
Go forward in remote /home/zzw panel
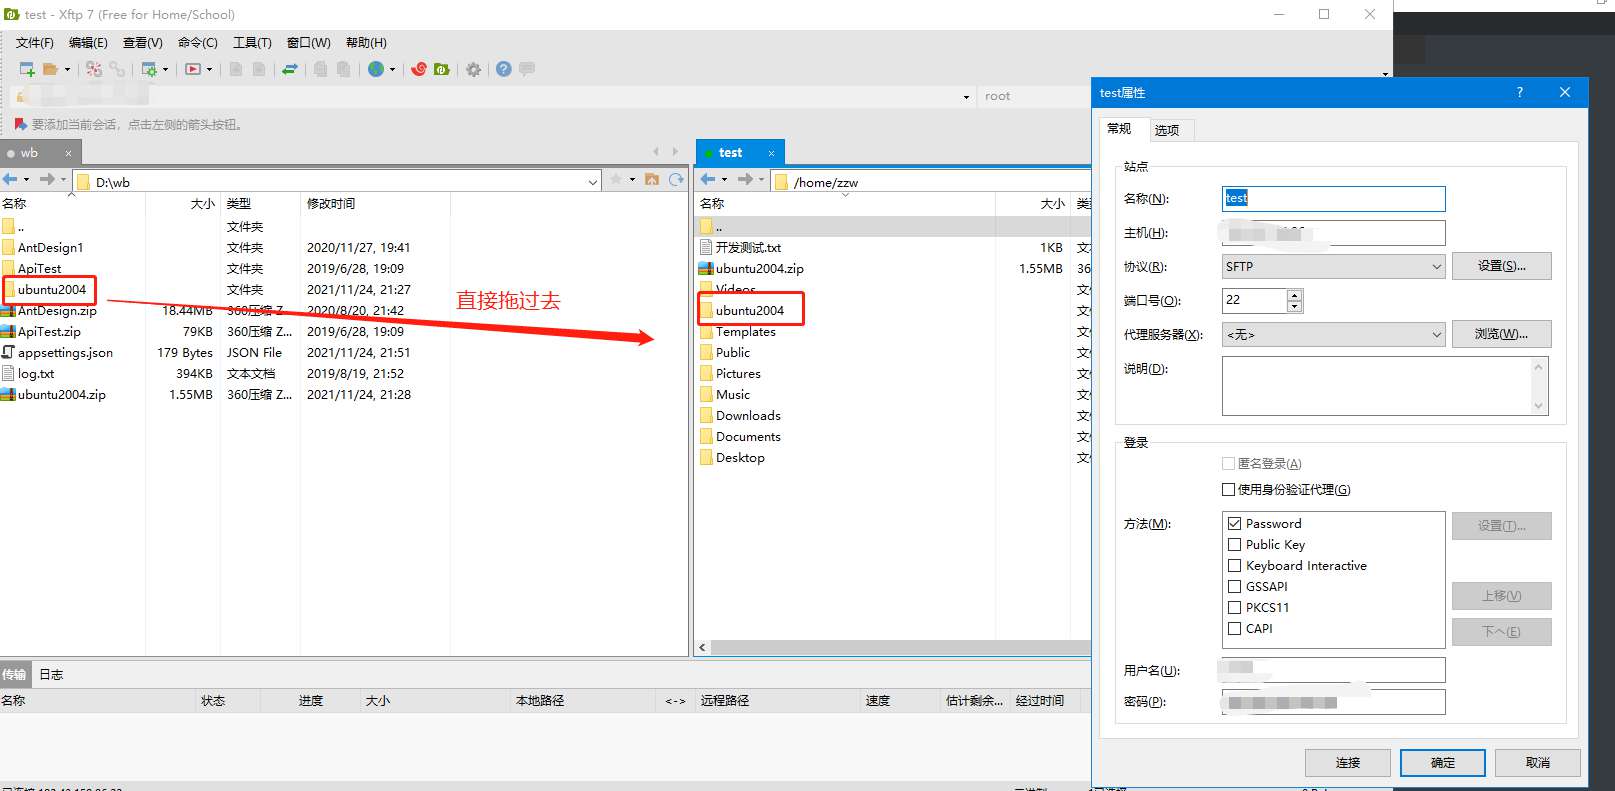[745, 179]
